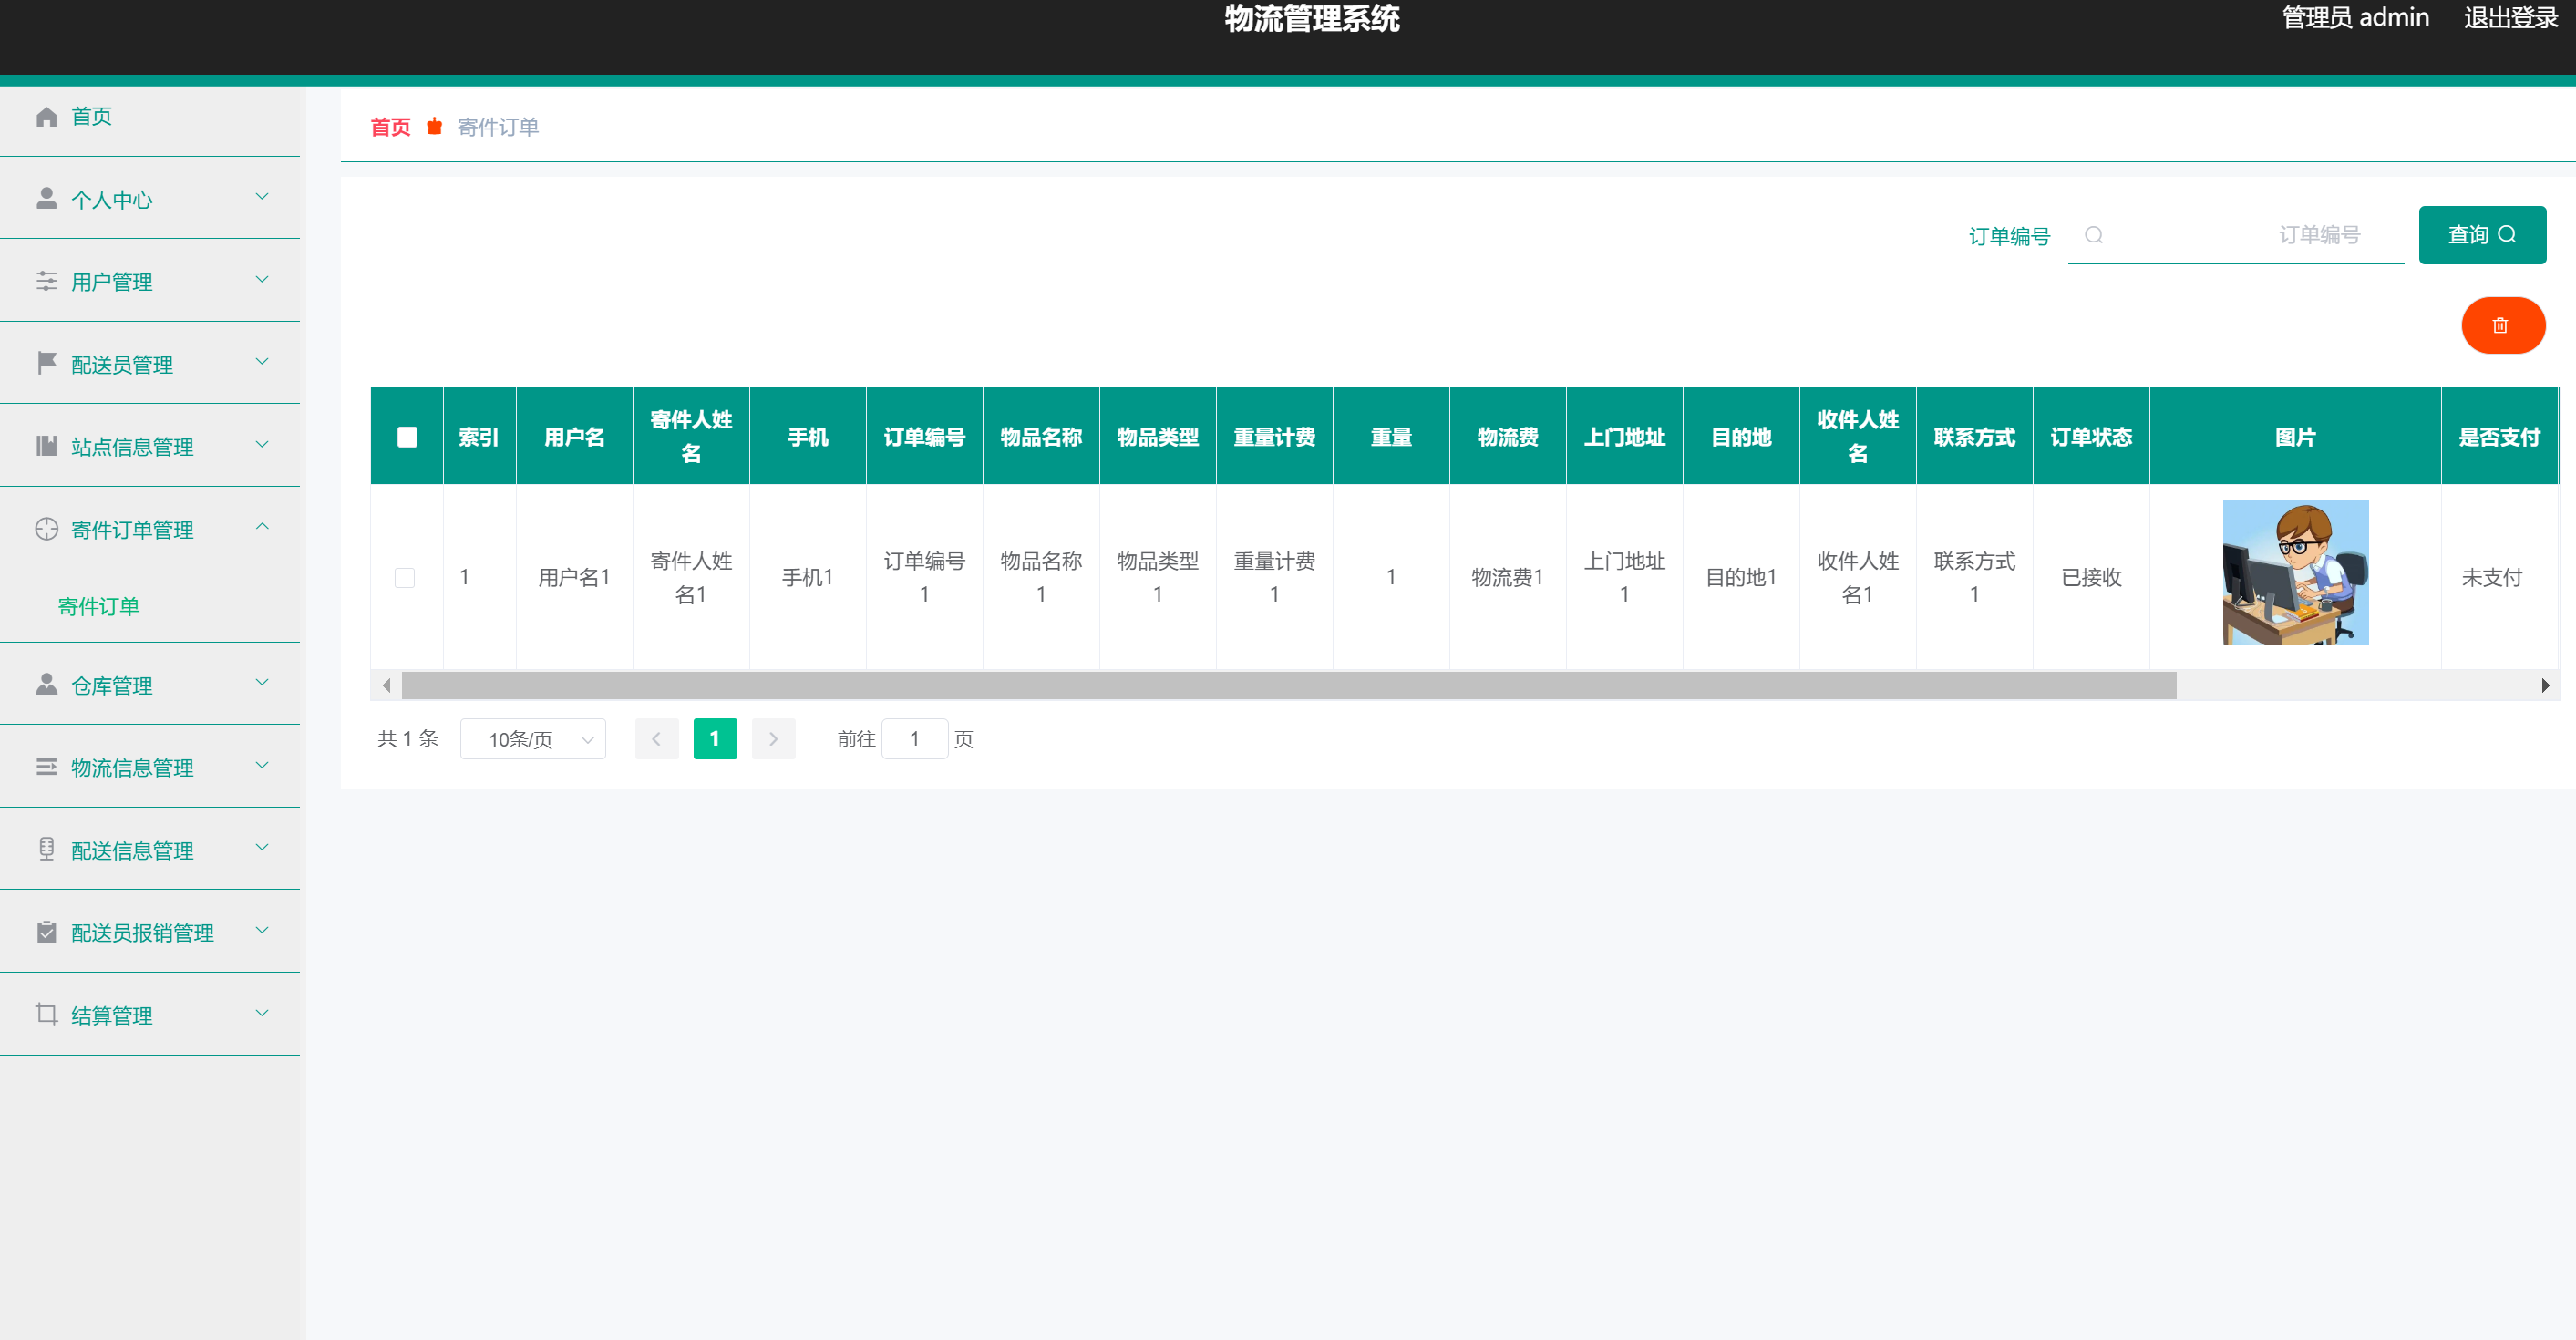Click the 退出登录 logout link
This screenshot has width=2576, height=1340.
point(2510,18)
